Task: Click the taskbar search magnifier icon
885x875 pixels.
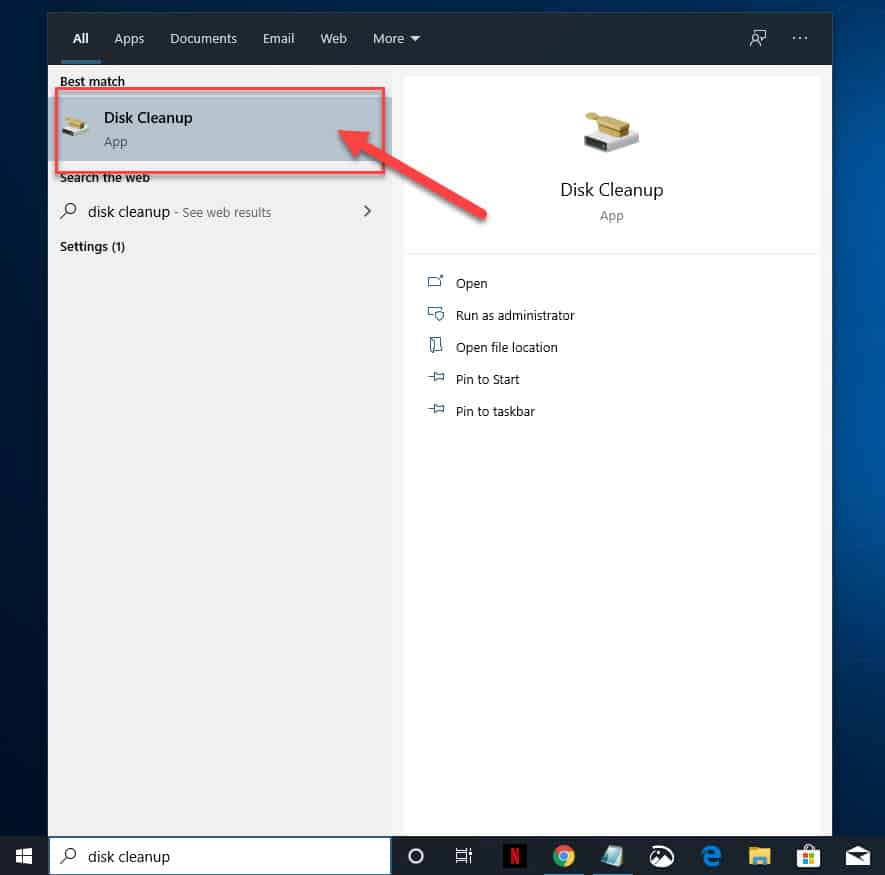Action: click(68, 856)
